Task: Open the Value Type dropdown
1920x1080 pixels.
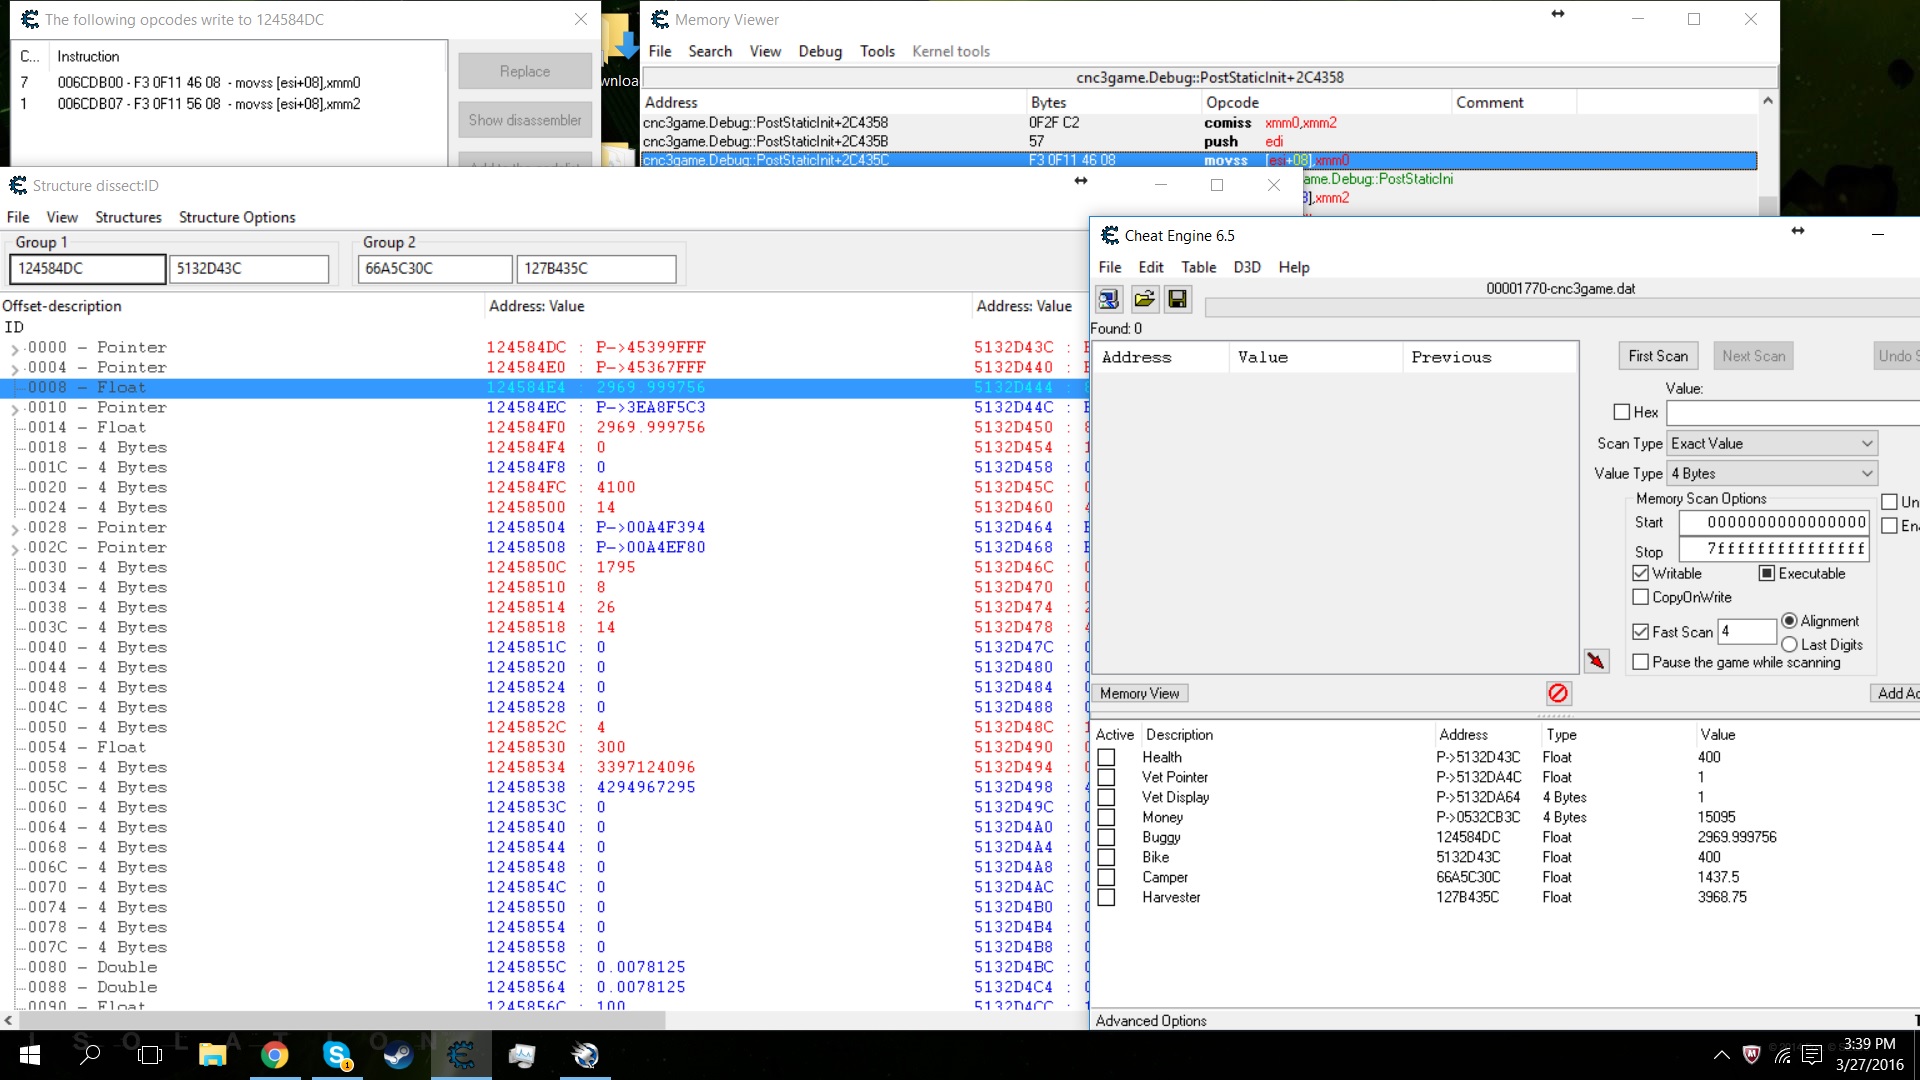Action: click(x=1772, y=473)
